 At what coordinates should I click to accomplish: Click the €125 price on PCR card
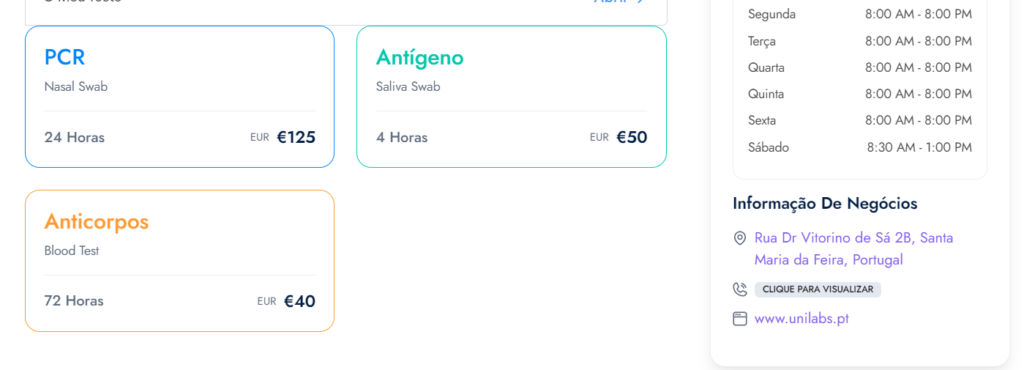click(296, 137)
